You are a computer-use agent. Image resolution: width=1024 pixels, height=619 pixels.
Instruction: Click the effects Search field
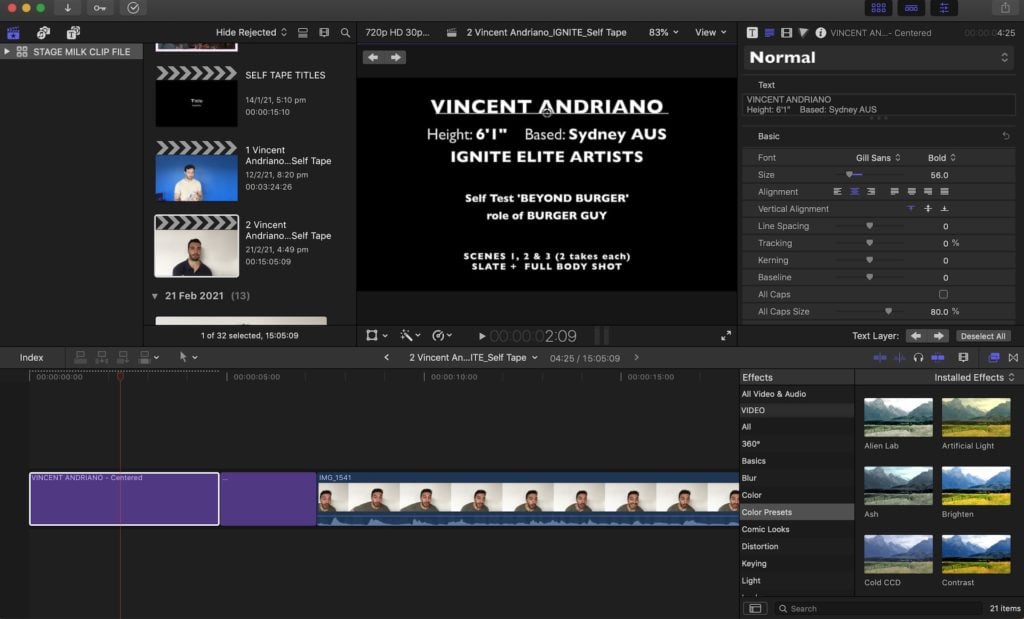pos(879,609)
